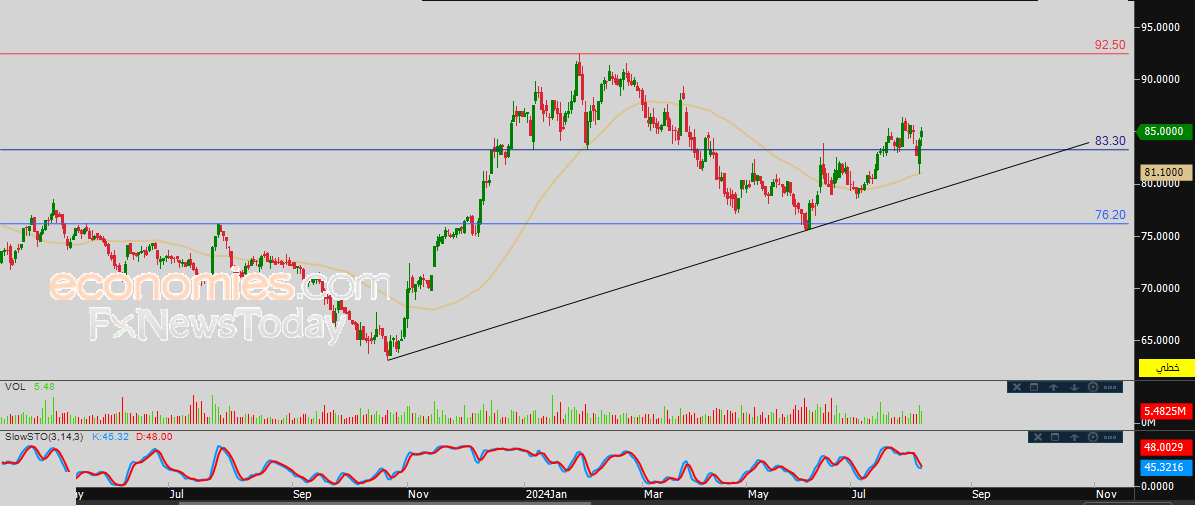
Task: Click the green 85.0000 price tag
Action: pos(1163,131)
